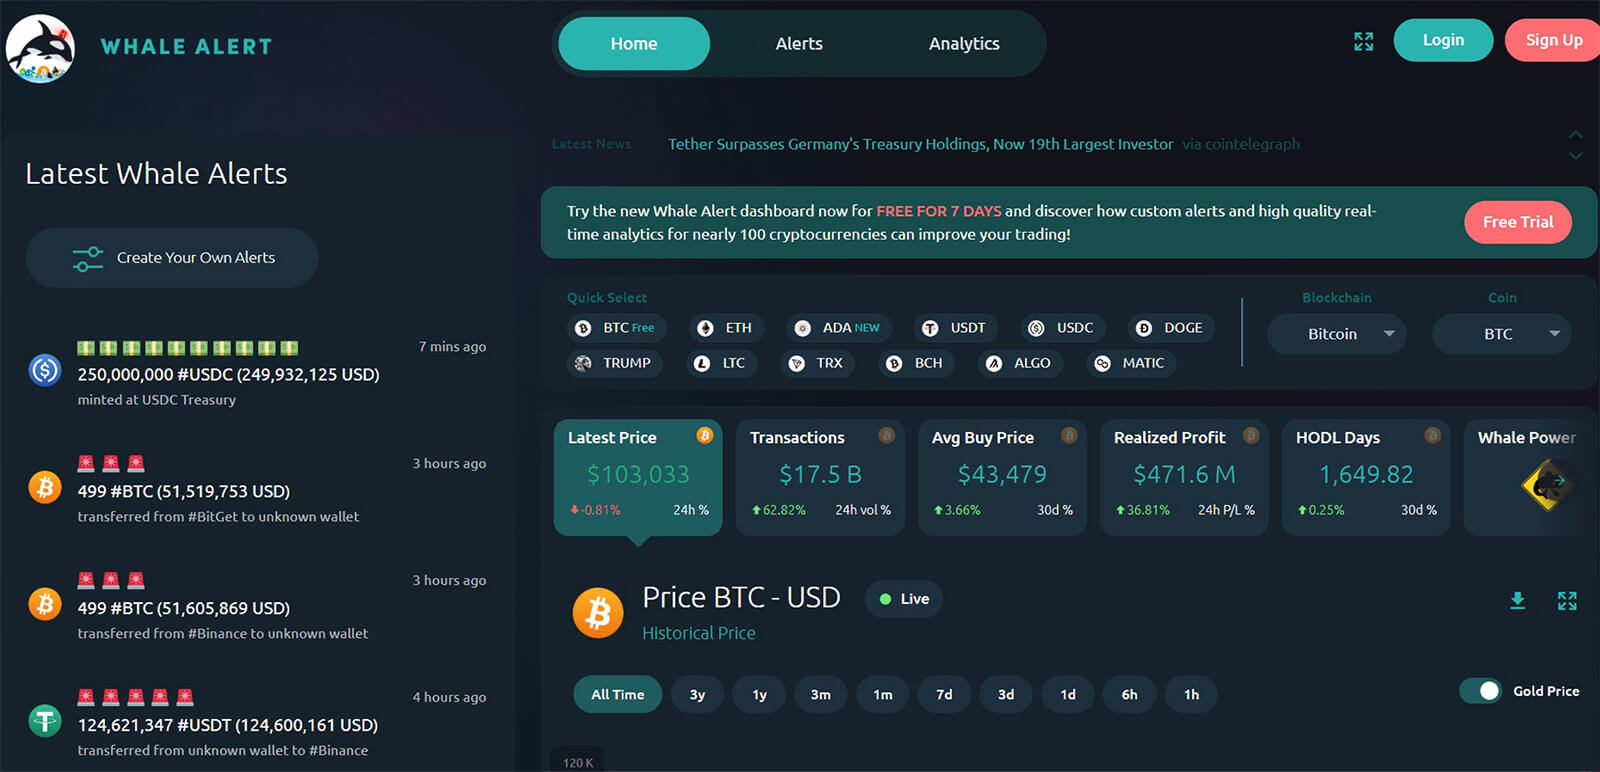The height and width of the screenshot is (772, 1600).
Task: Click the Tether icon beside USDT alert
Action: click(x=45, y=720)
